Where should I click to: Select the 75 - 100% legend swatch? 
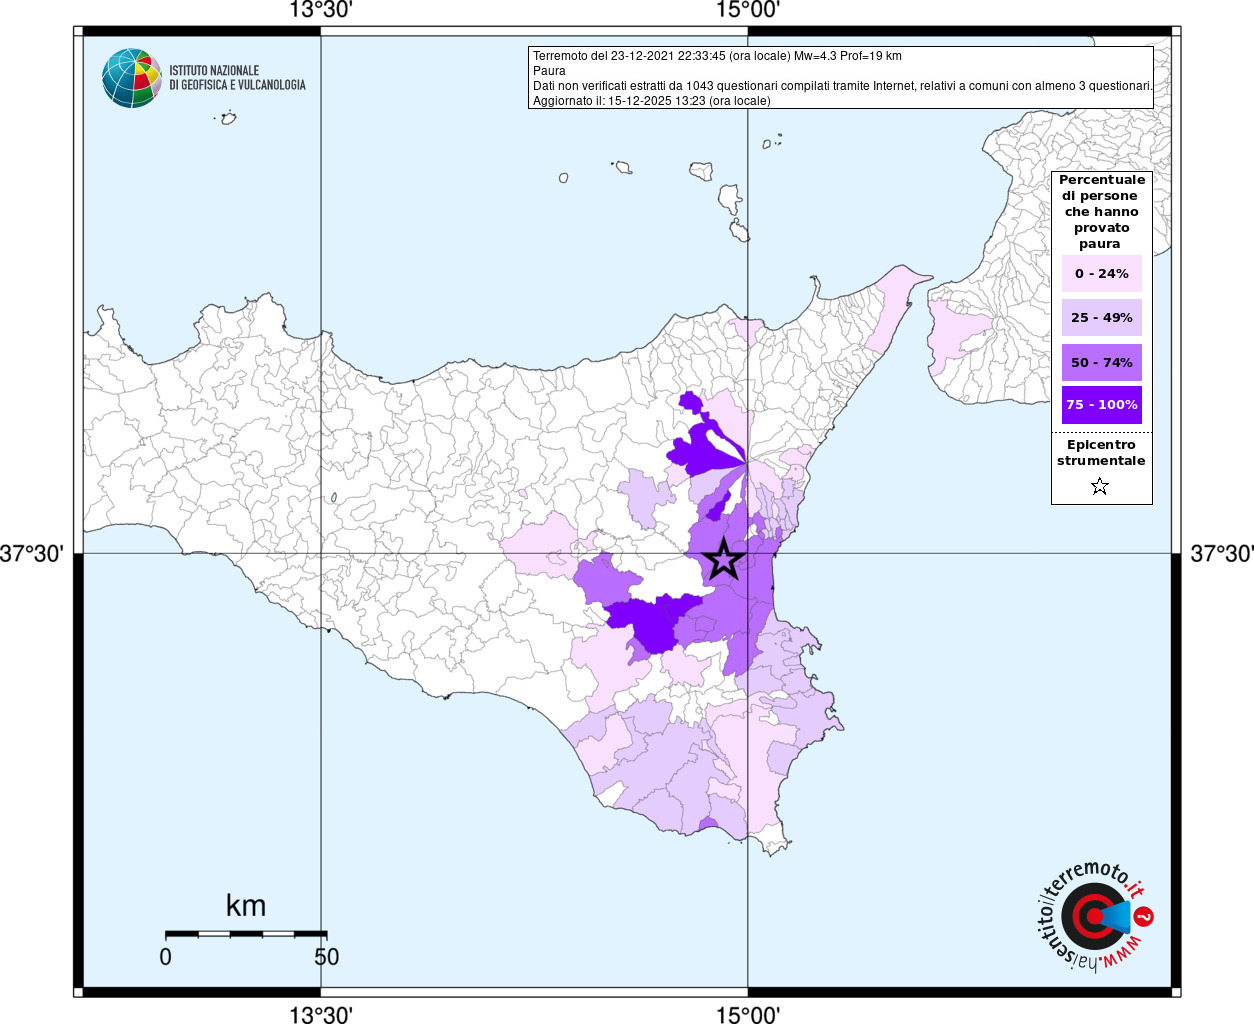(x=1101, y=404)
